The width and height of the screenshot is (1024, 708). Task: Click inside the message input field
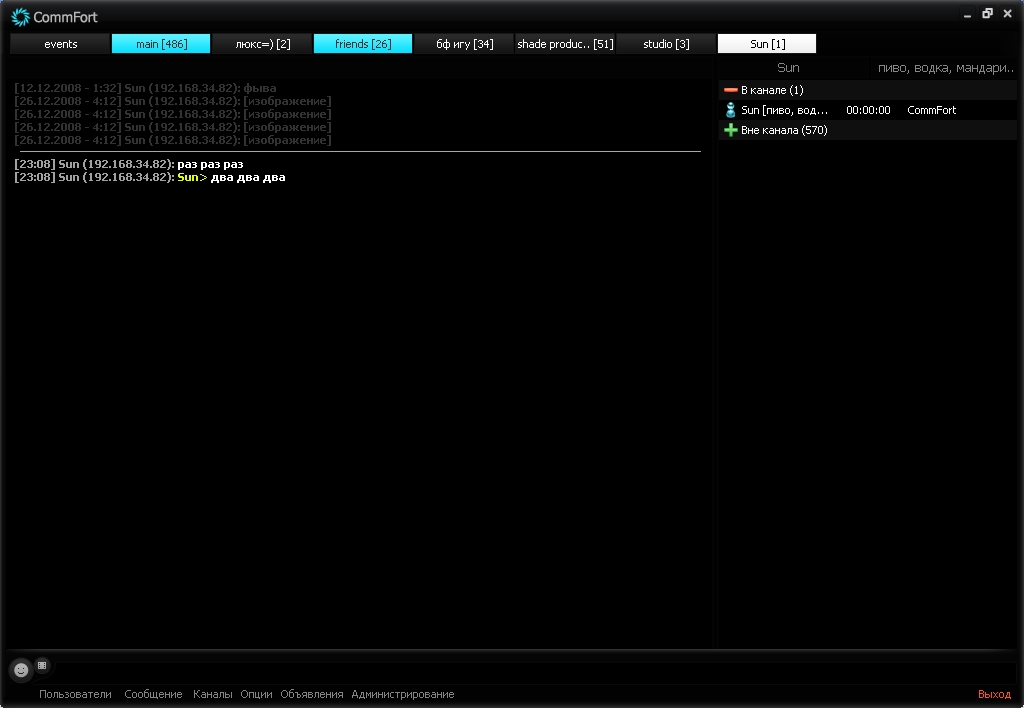point(530,671)
